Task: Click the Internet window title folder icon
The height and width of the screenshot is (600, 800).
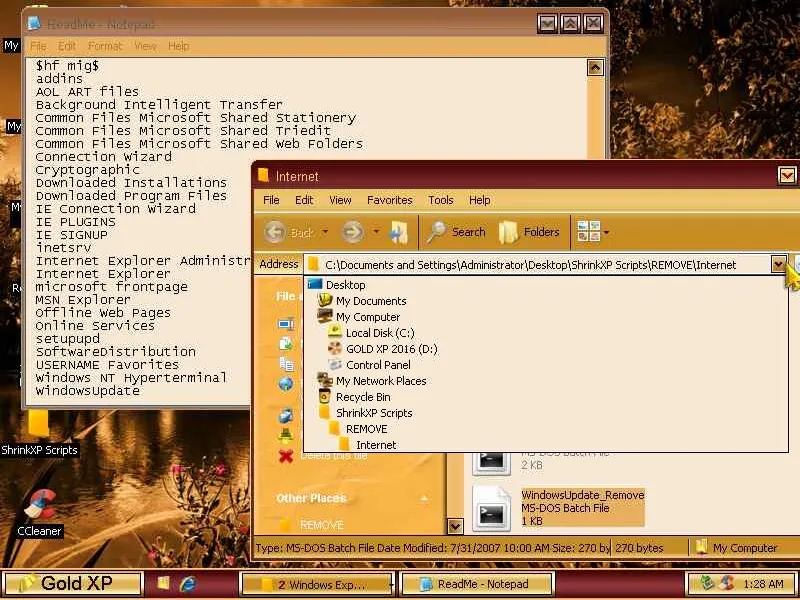Action: click(263, 175)
